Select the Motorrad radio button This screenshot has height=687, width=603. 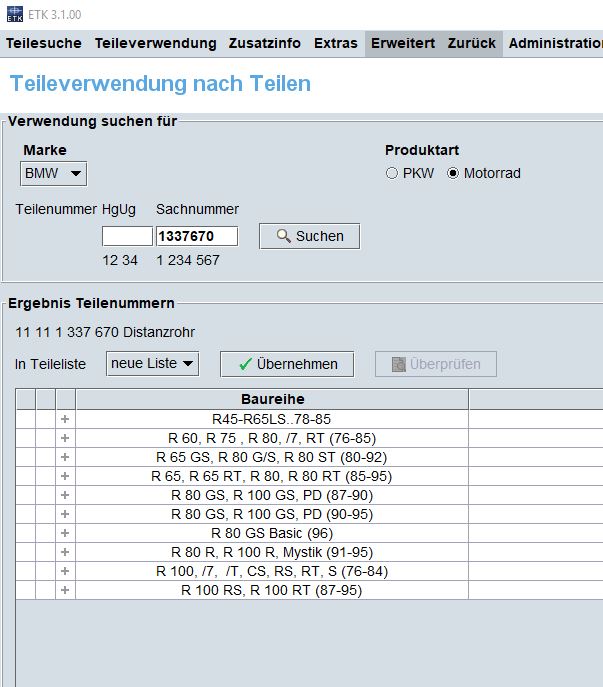tap(453, 174)
